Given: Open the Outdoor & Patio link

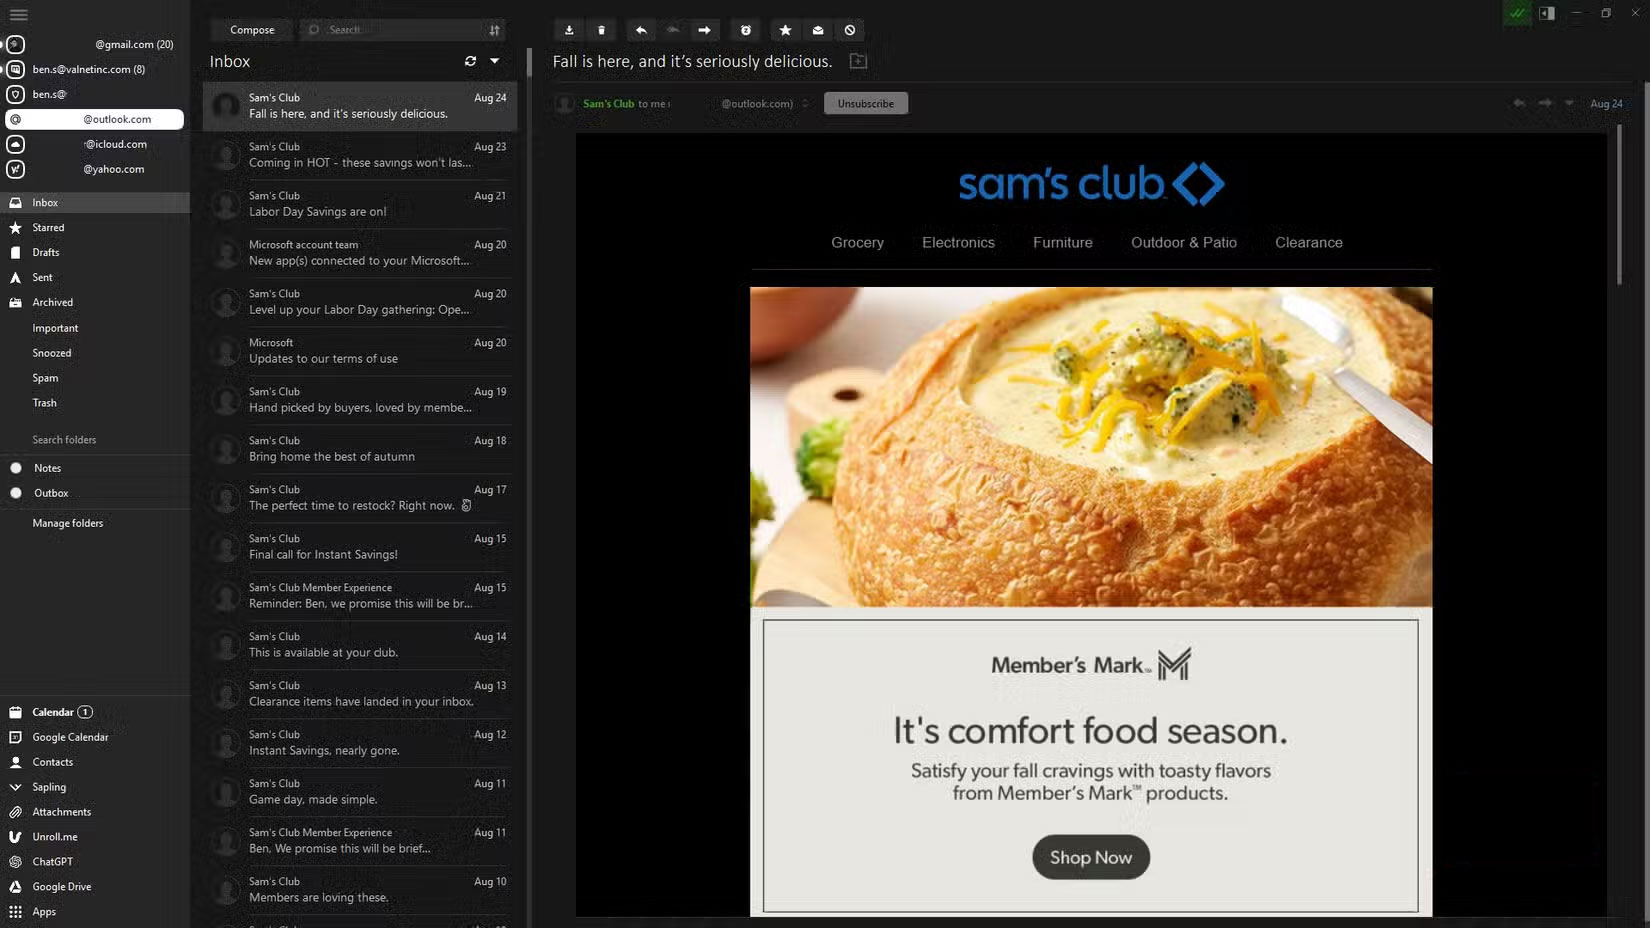Looking at the screenshot, I should (1184, 243).
